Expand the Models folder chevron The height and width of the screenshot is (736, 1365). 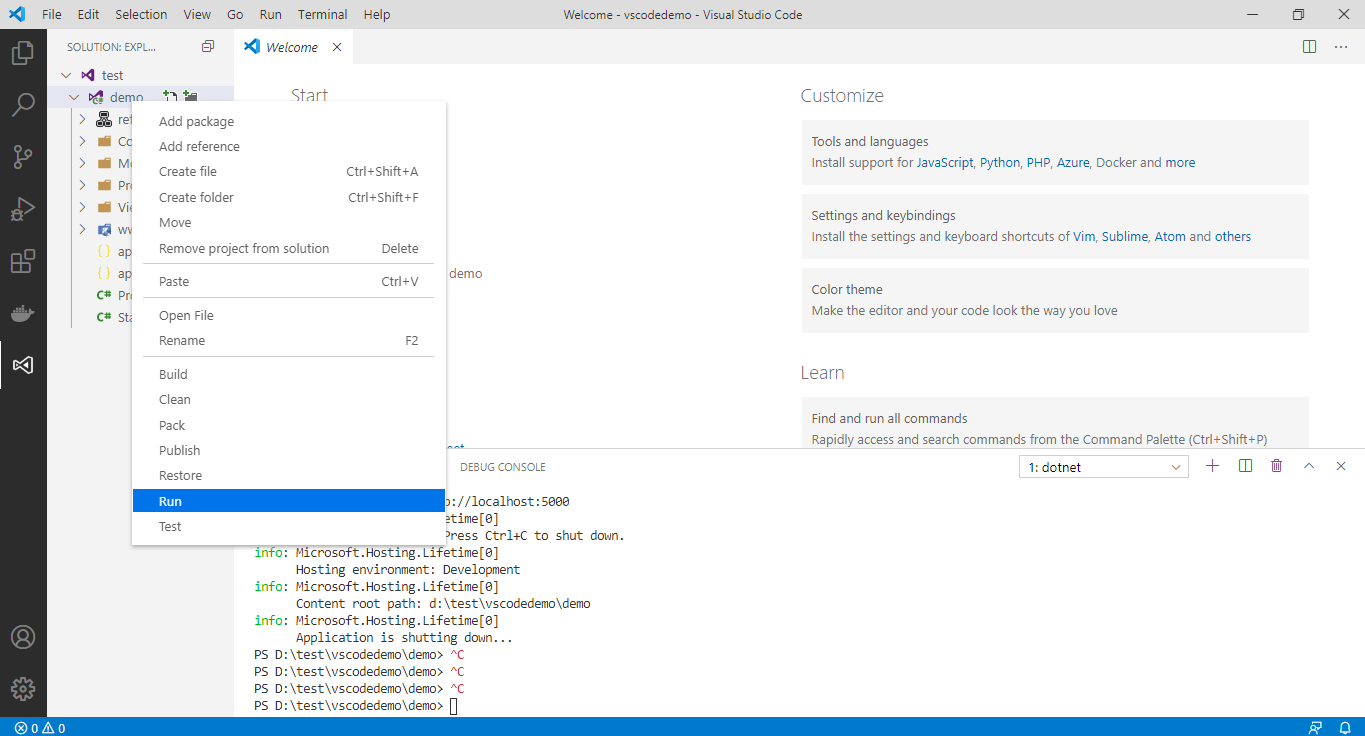pos(83,163)
